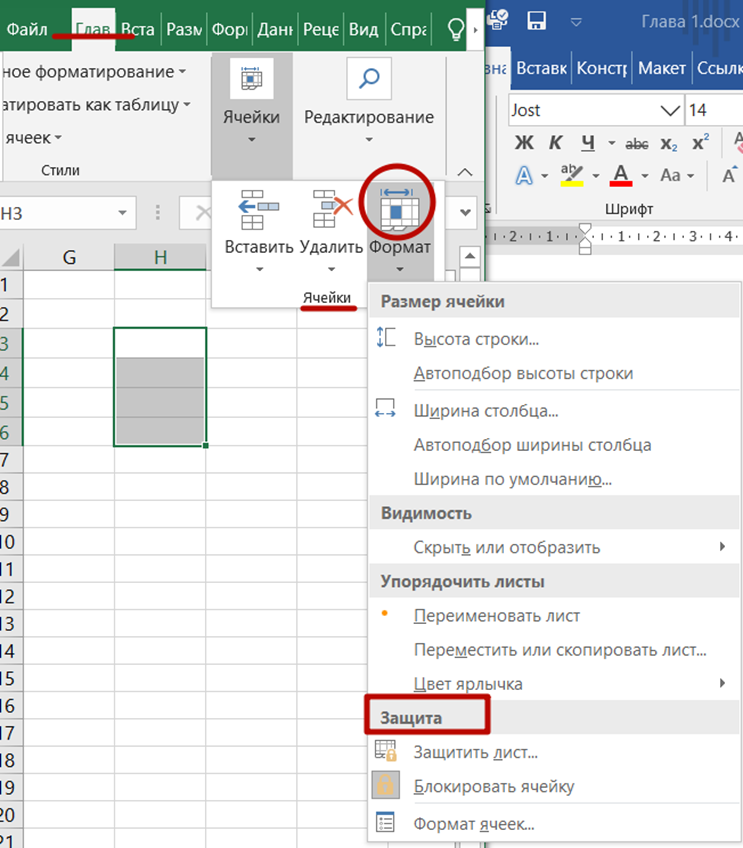Toggle italic К in Word
This screenshot has height=848, width=743.
(x=555, y=143)
